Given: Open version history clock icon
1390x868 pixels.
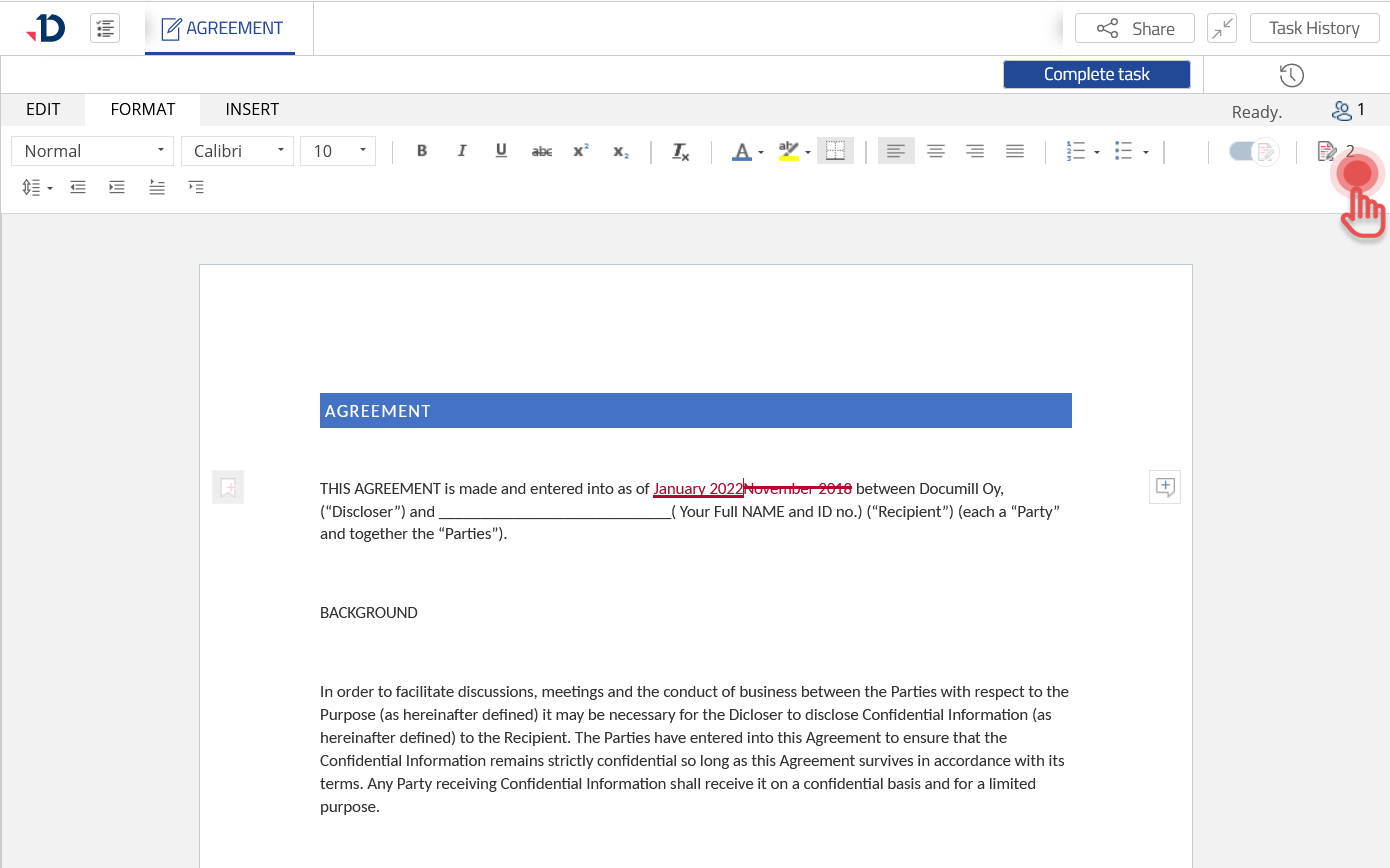Looking at the screenshot, I should coord(1291,75).
